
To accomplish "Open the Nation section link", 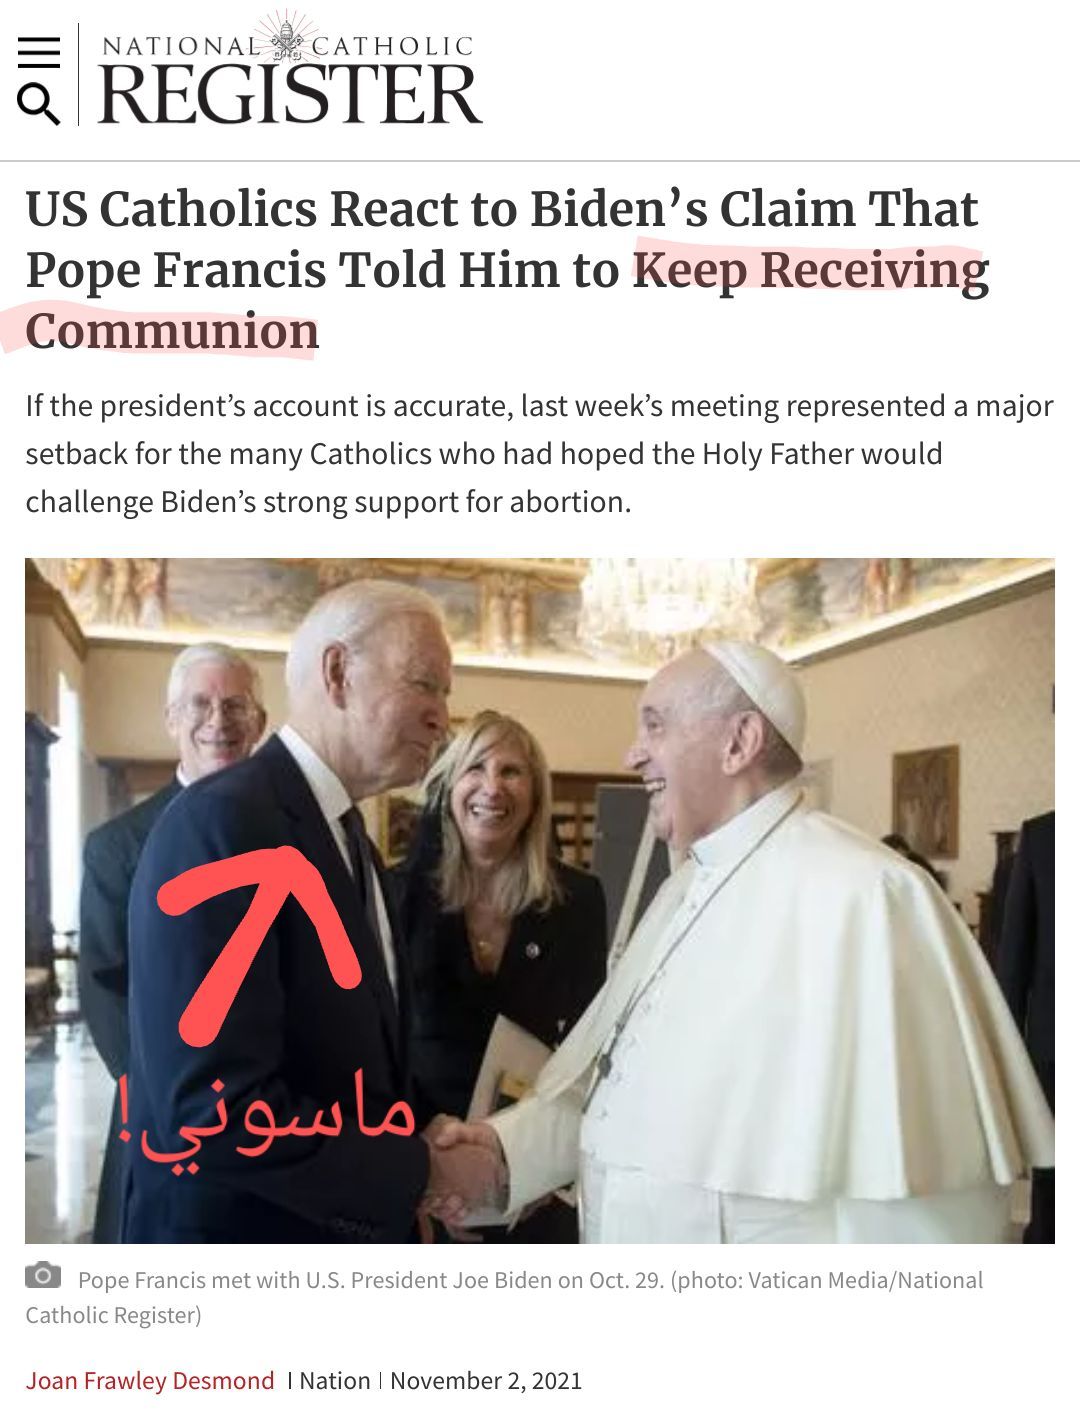I will [x=335, y=1381].
